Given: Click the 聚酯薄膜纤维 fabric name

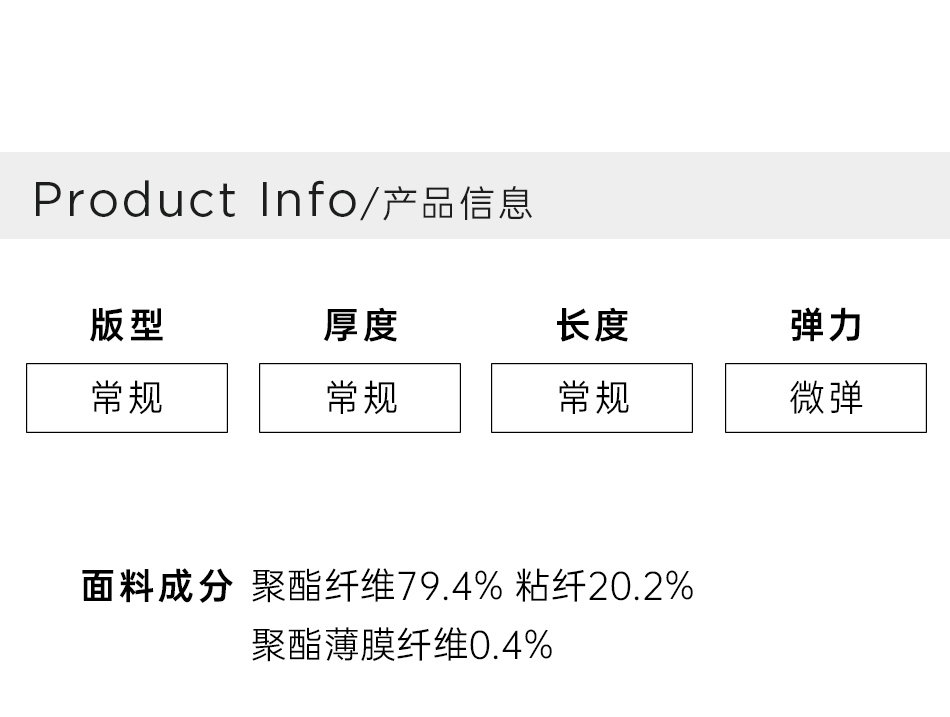Looking at the screenshot, I should click(x=360, y=645).
